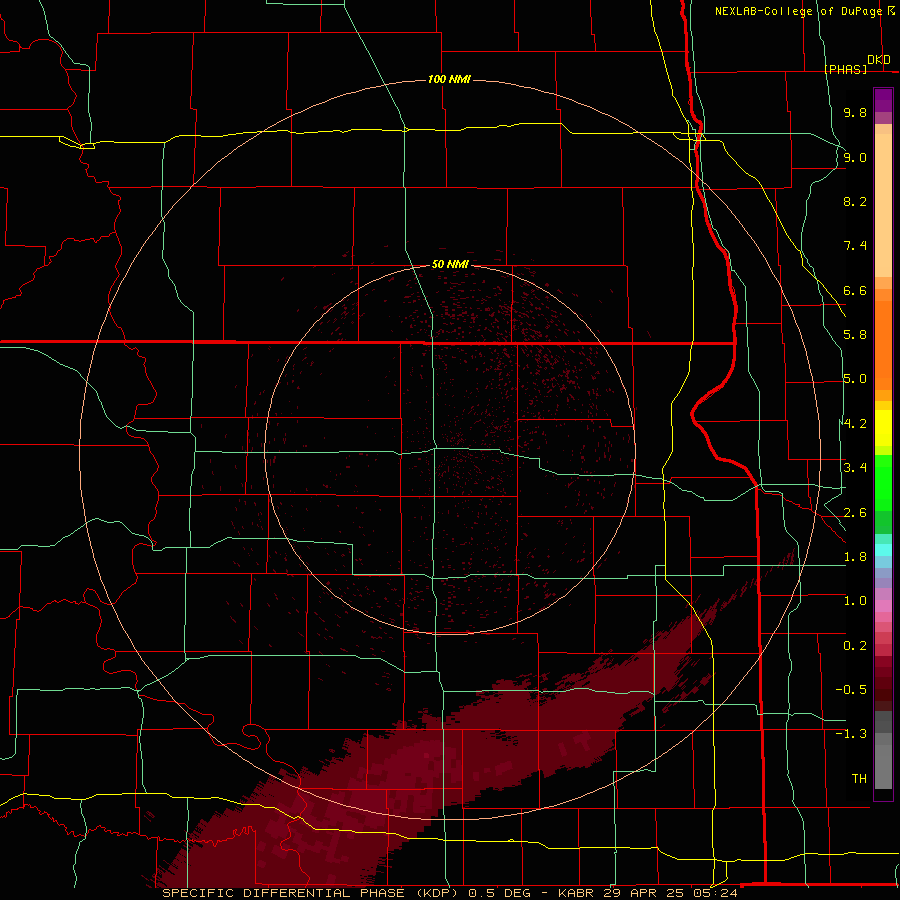This screenshot has height=900, width=900.
Task: Click the 7.4 value on the scale
Action: pos(855,246)
